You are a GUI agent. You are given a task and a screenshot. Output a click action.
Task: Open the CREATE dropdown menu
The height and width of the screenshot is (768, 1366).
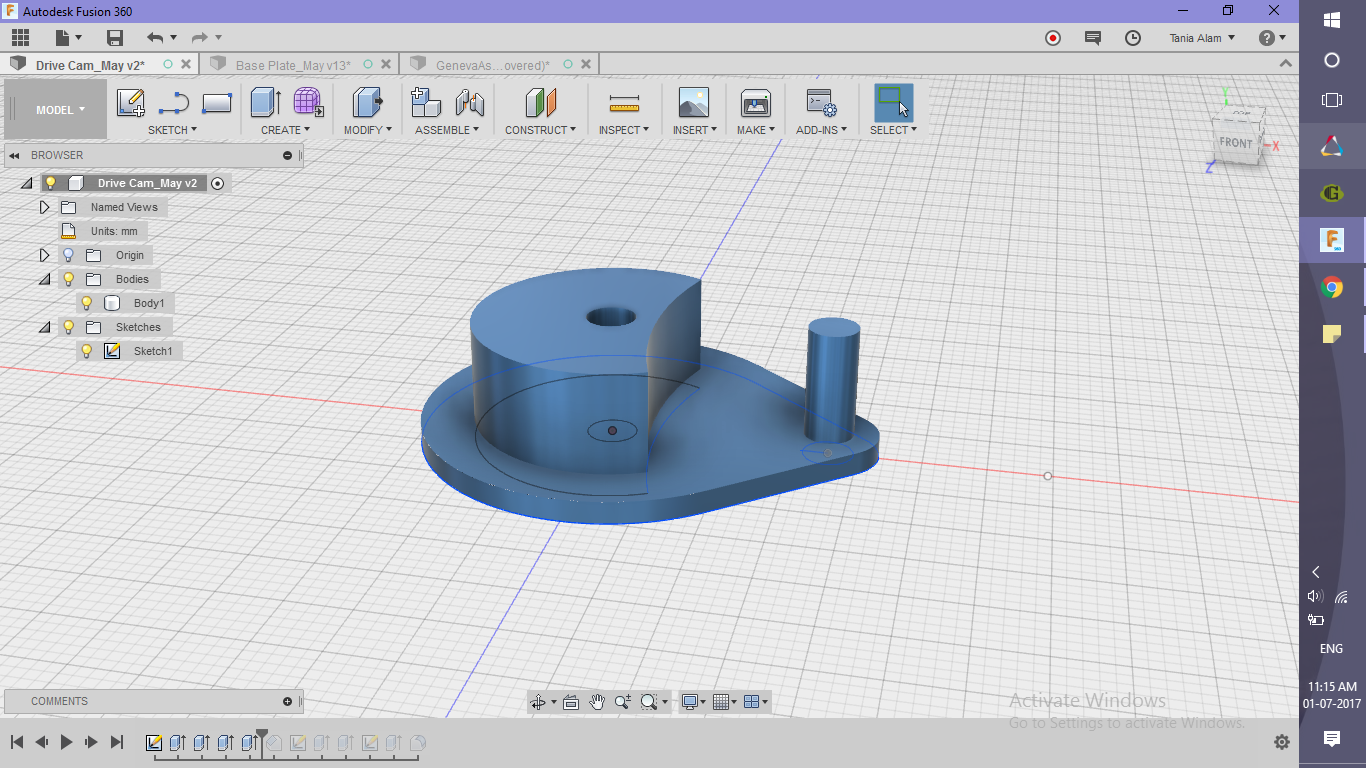pyautogui.click(x=286, y=130)
